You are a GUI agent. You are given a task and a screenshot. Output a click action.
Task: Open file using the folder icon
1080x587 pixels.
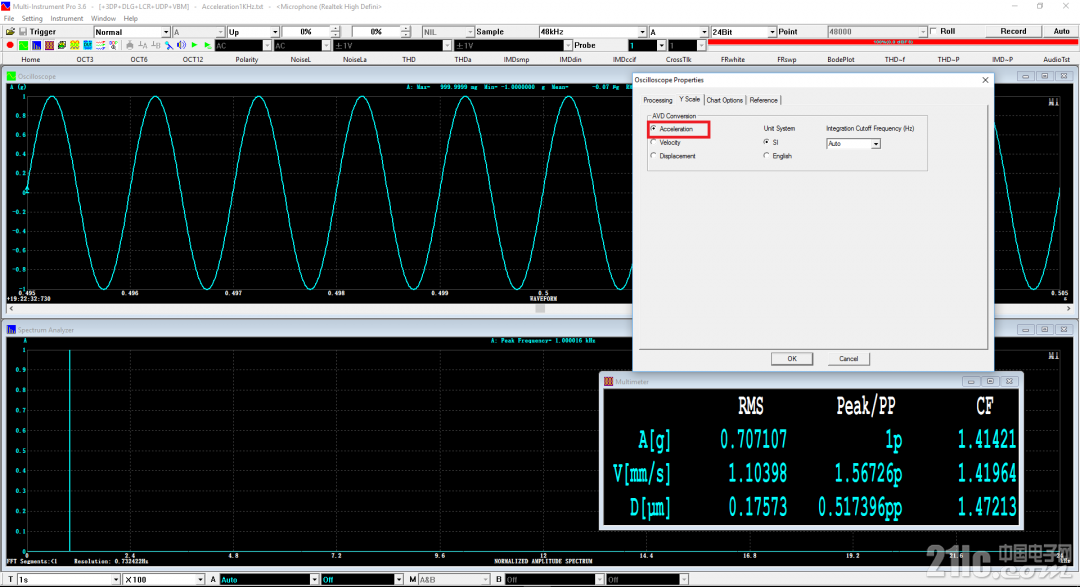tap(10, 32)
